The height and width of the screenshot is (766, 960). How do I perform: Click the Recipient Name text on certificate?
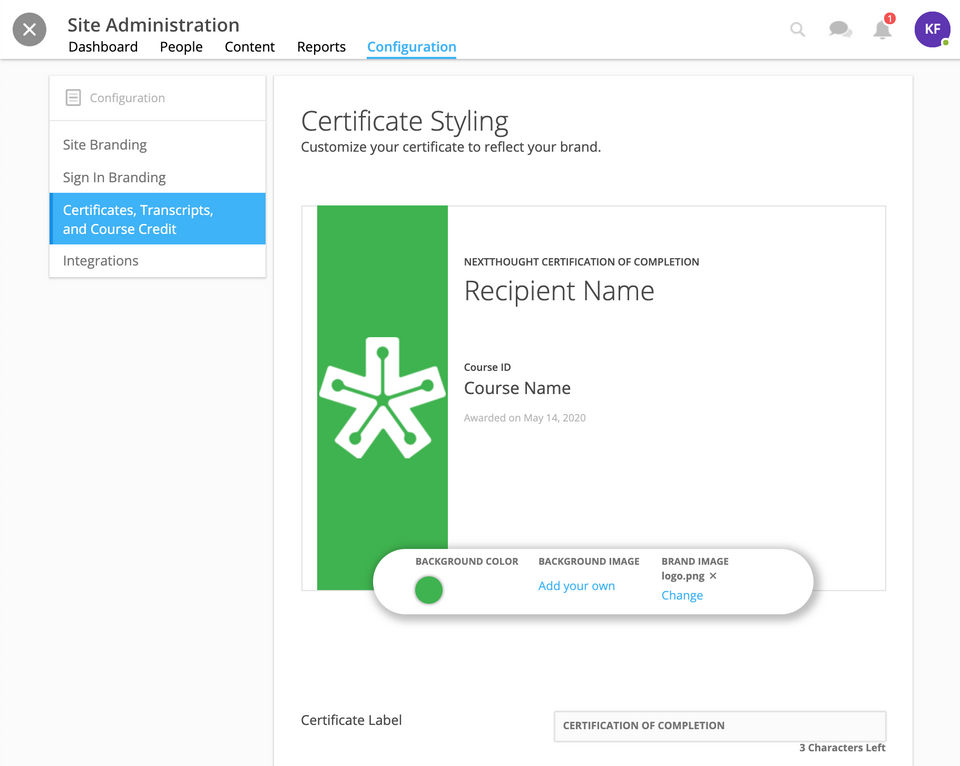click(x=559, y=291)
